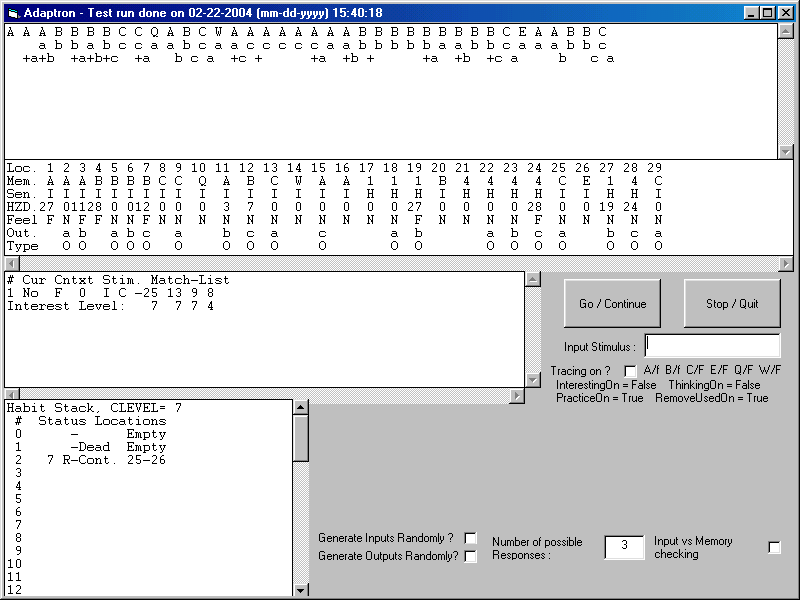Click the 'A/f B/f C/F E/F Q/F W/F' legend
Image resolution: width=800 pixels, height=600 pixels.
tap(712, 370)
